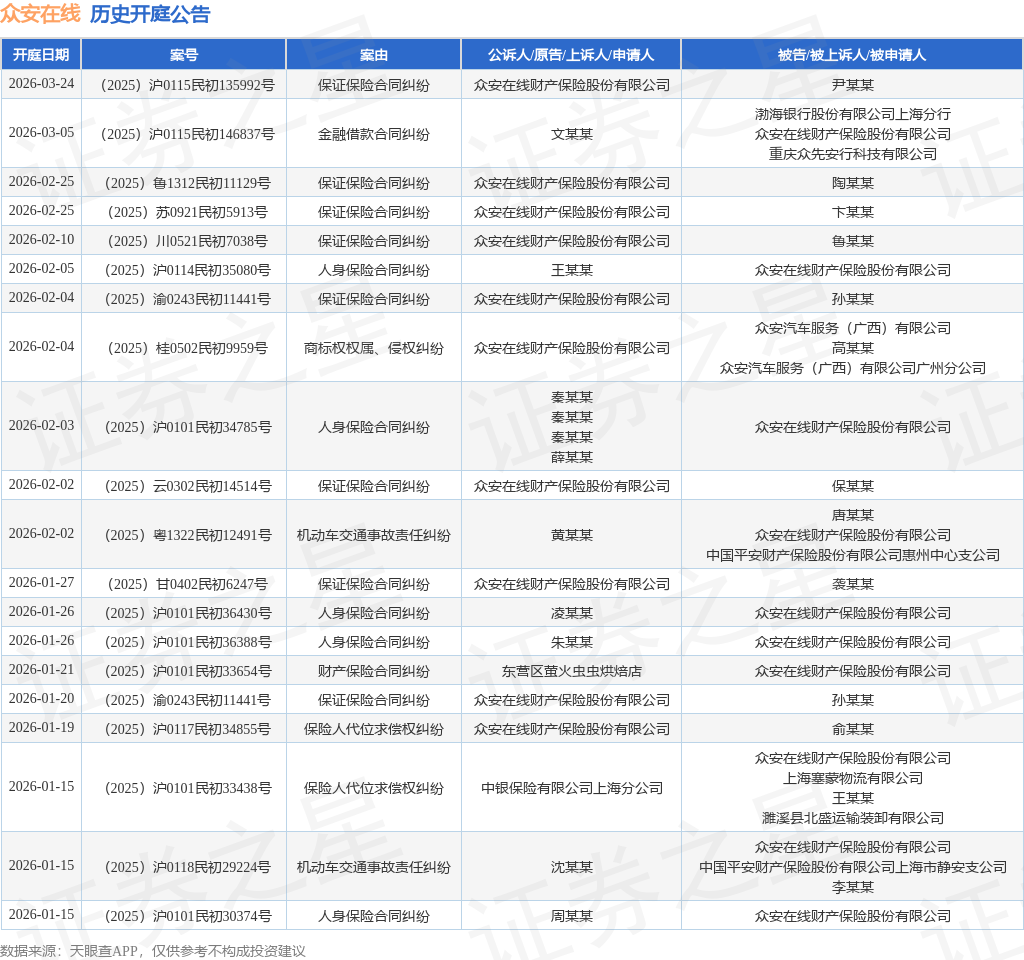This screenshot has height=960, width=1024.
Task: Select case number 沪0101民初34785号
Action: tap(187, 427)
